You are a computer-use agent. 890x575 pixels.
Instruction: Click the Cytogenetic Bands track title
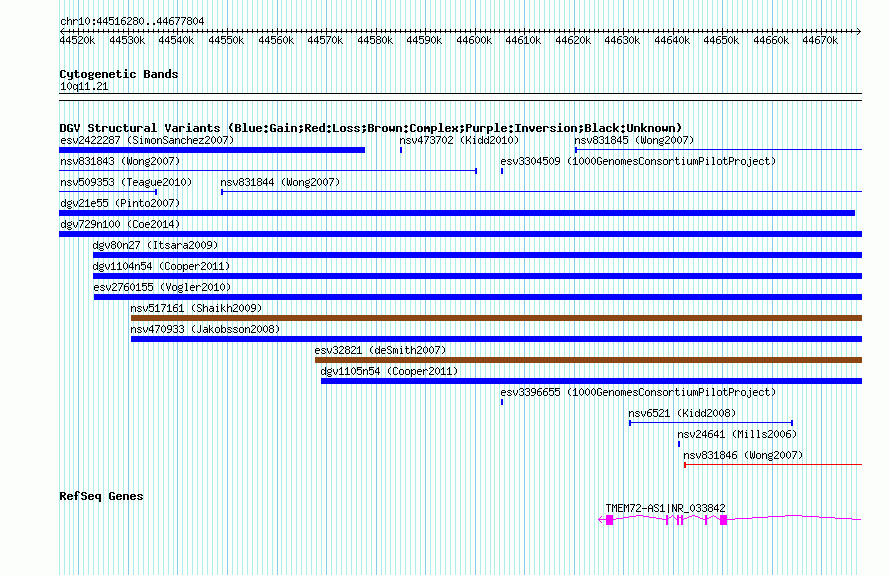coord(119,74)
